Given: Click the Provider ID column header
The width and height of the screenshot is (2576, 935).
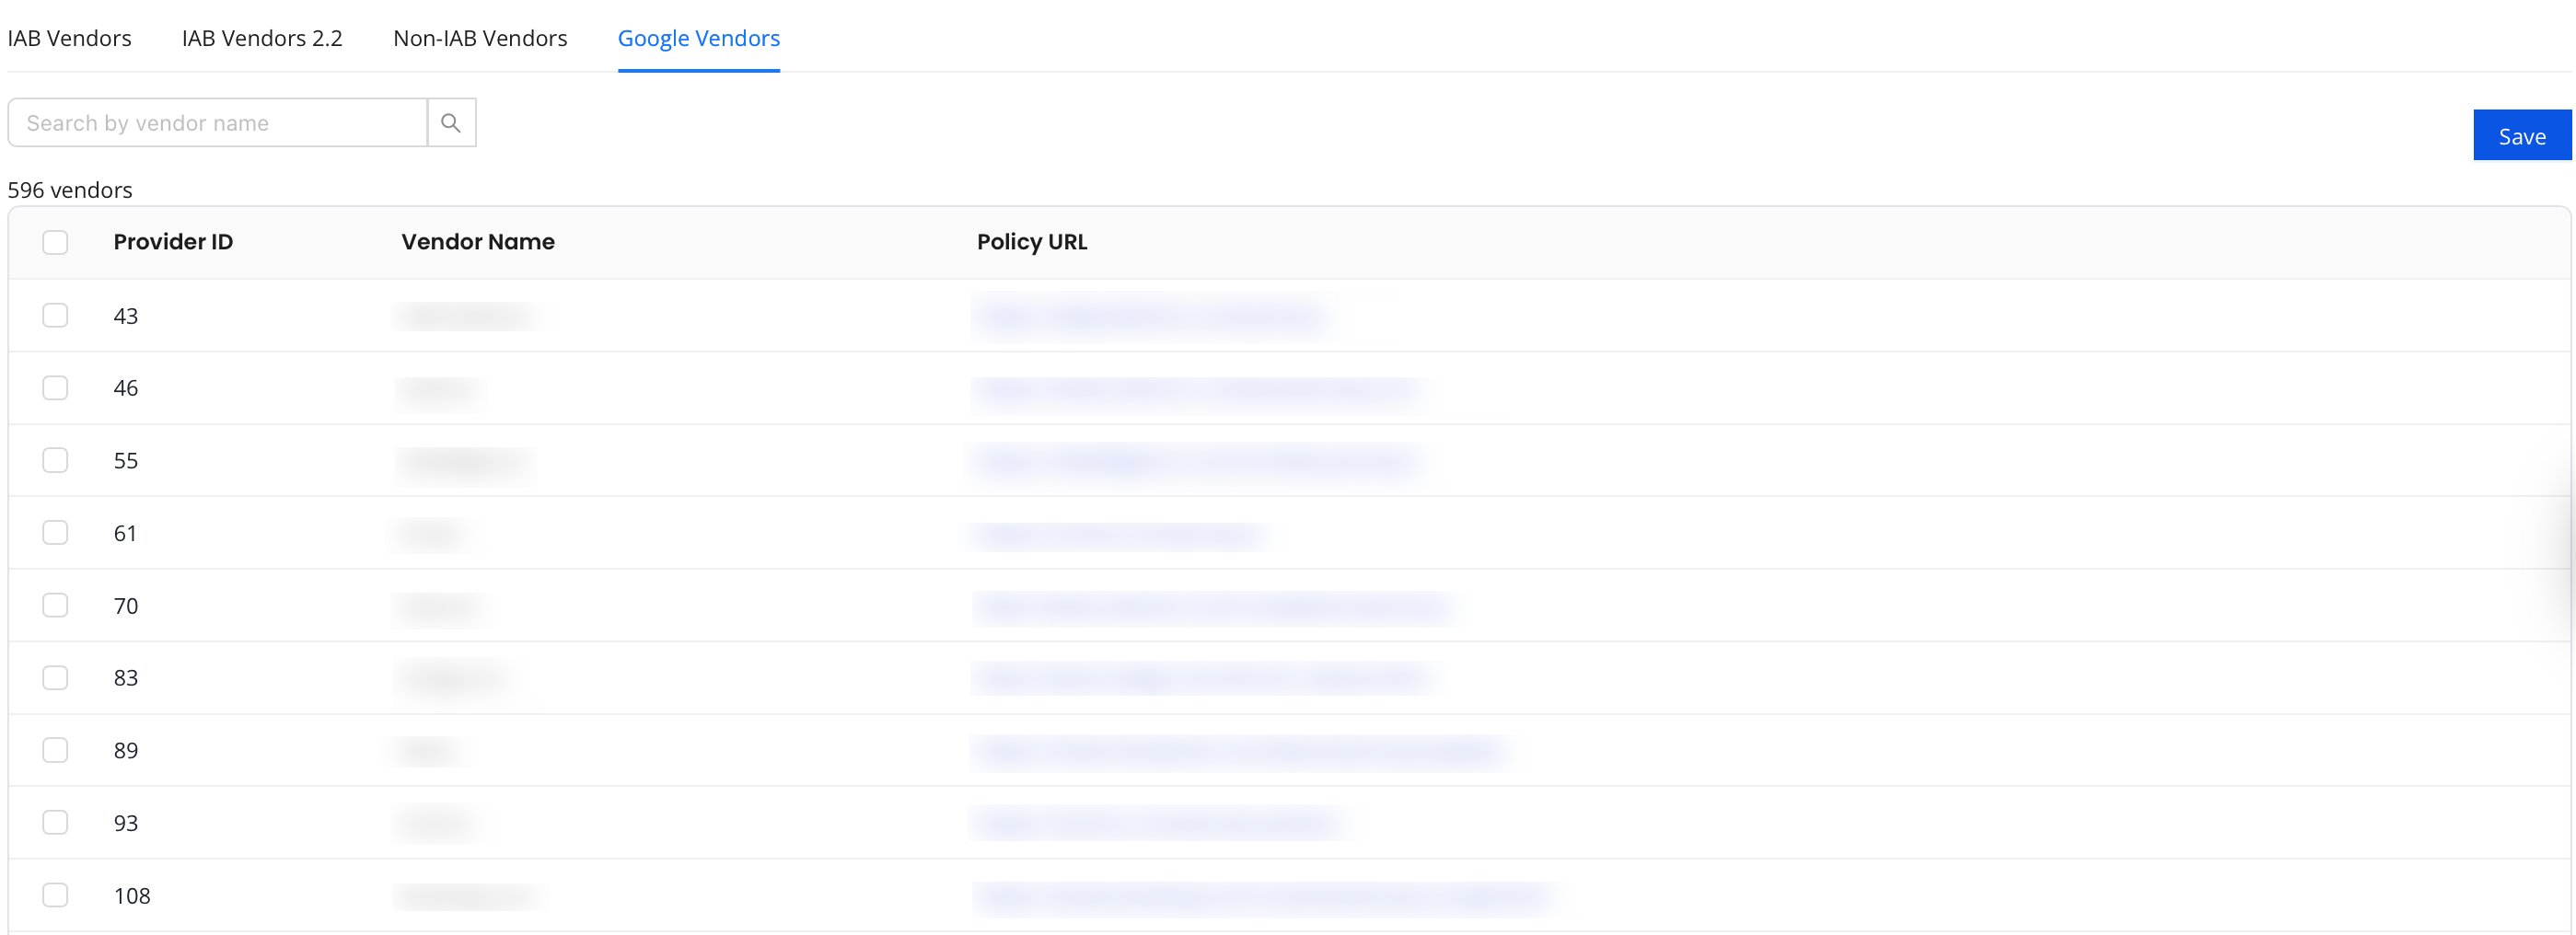Looking at the screenshot, I should [173, 242].
